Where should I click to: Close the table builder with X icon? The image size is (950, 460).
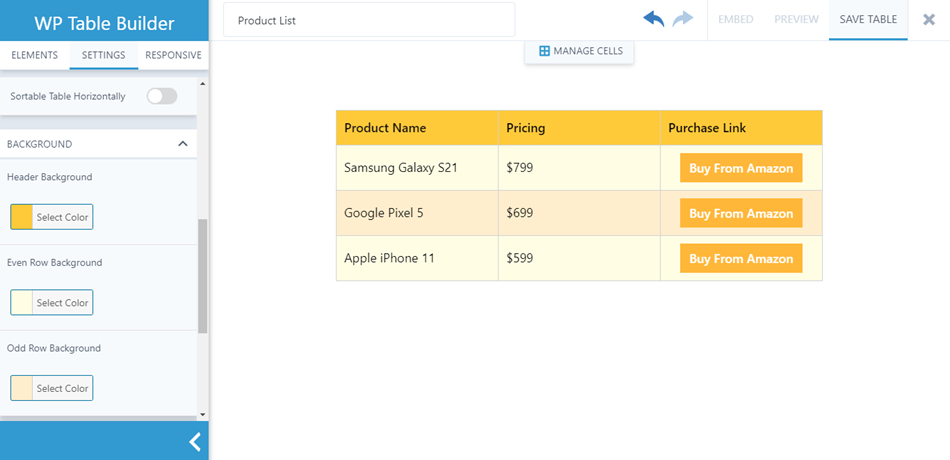pos(929,20)
